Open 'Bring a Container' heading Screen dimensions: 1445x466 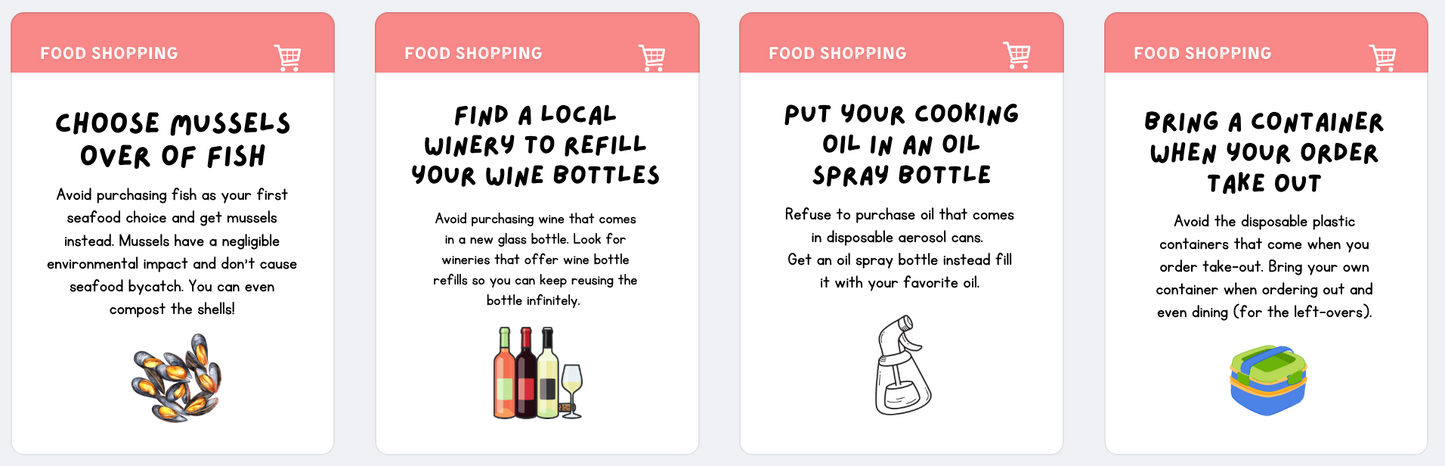click(1265, 152)
